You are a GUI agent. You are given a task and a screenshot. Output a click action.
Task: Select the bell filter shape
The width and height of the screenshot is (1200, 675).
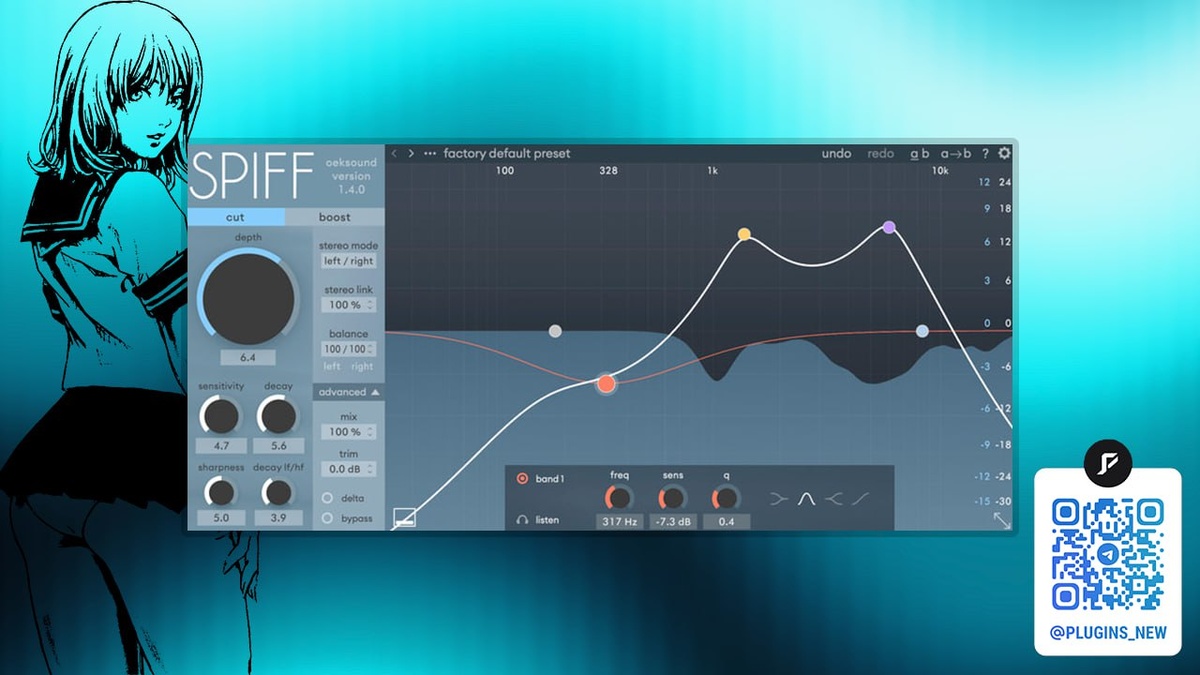[807, 498]
